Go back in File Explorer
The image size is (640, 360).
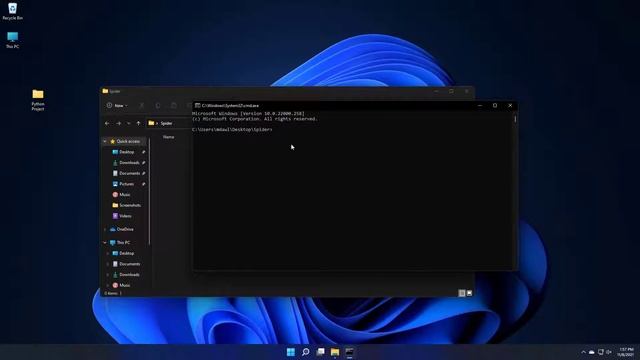tap(107, 123)
